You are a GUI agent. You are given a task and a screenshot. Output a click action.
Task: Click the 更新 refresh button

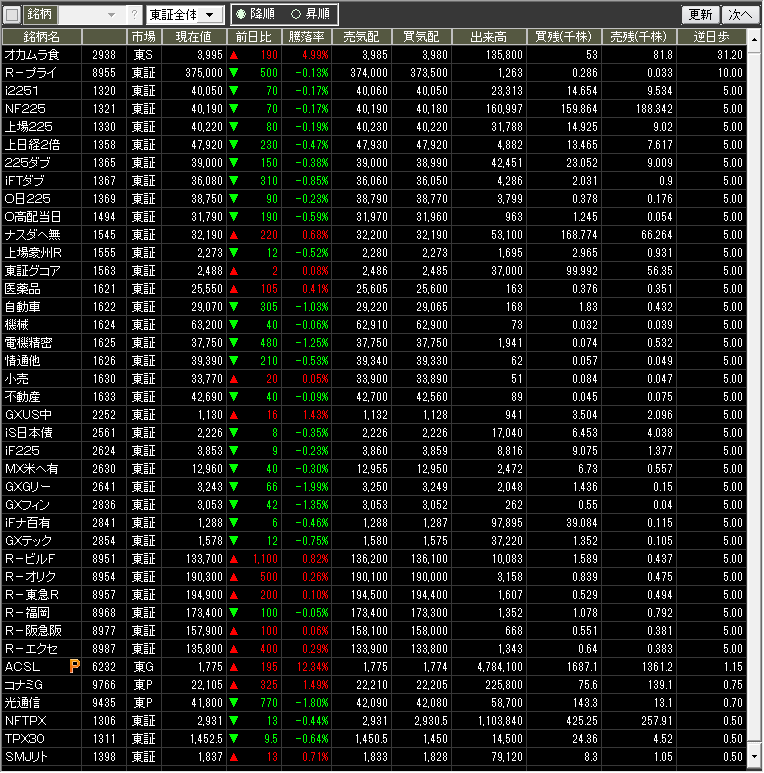click(x=700, y=14)
